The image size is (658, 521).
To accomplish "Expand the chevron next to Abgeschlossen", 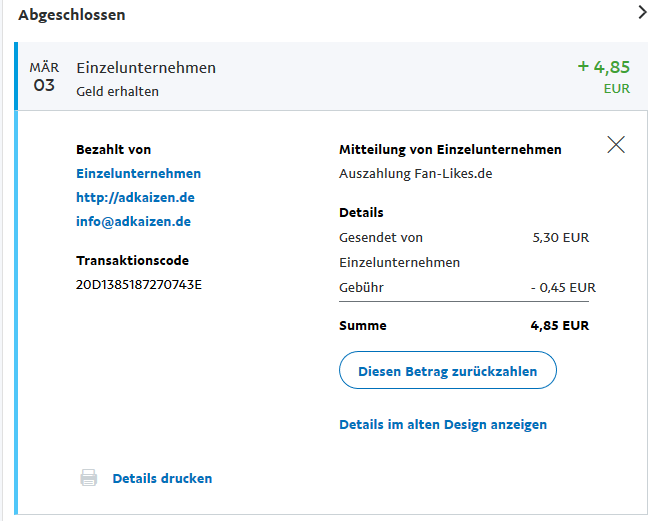I will [x=642, y=13].
